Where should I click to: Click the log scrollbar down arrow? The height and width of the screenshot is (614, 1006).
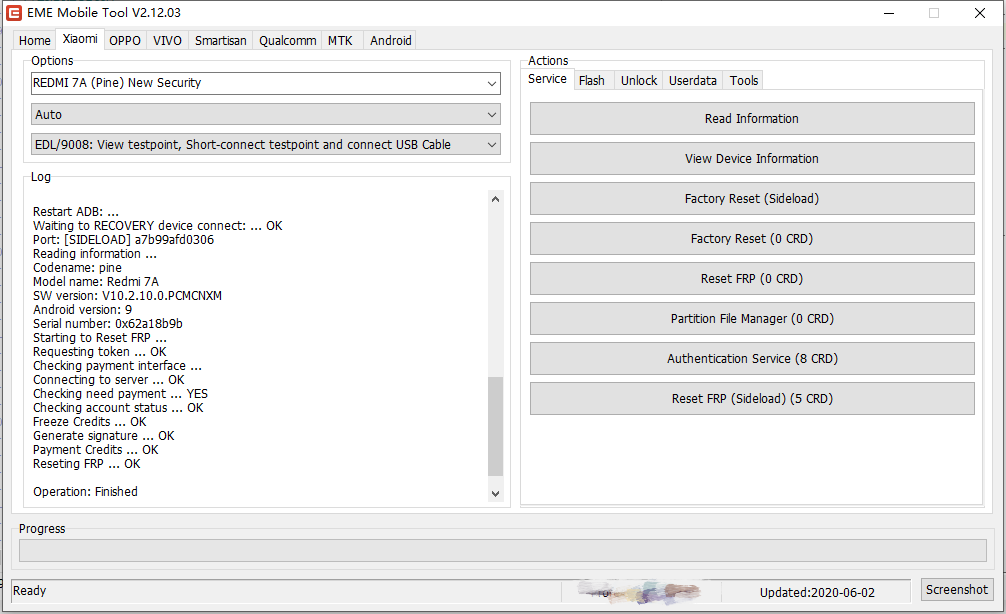[495, 493]
